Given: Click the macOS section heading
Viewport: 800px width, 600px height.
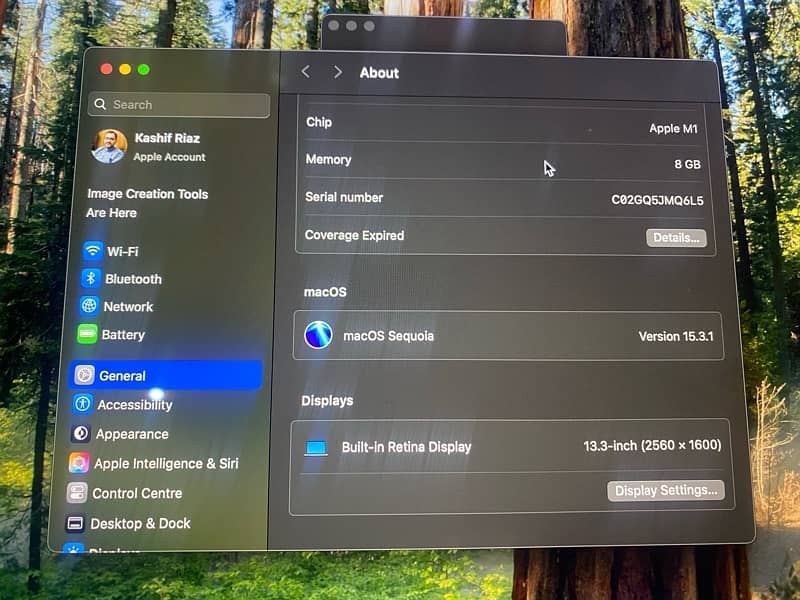Looking at the screenshot, I should coord(325,292).
